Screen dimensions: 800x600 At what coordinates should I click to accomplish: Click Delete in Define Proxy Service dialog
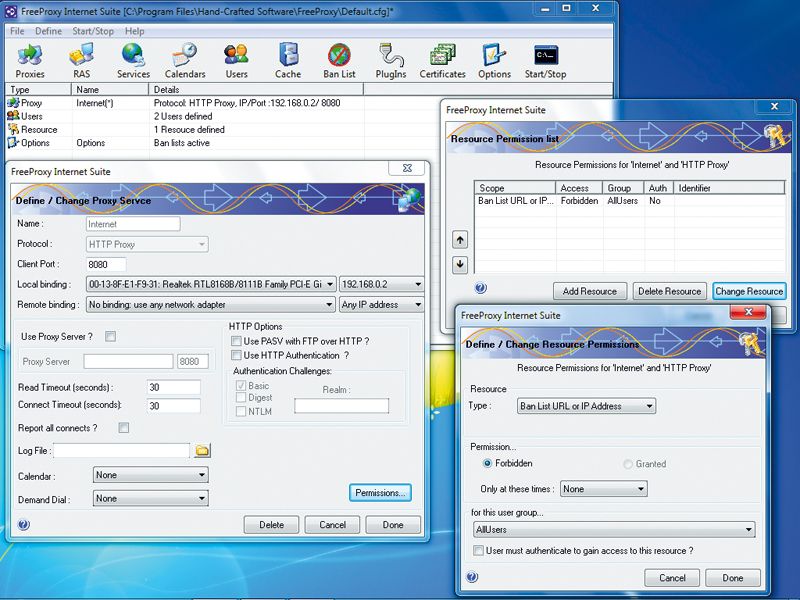(x=271, y=524)
